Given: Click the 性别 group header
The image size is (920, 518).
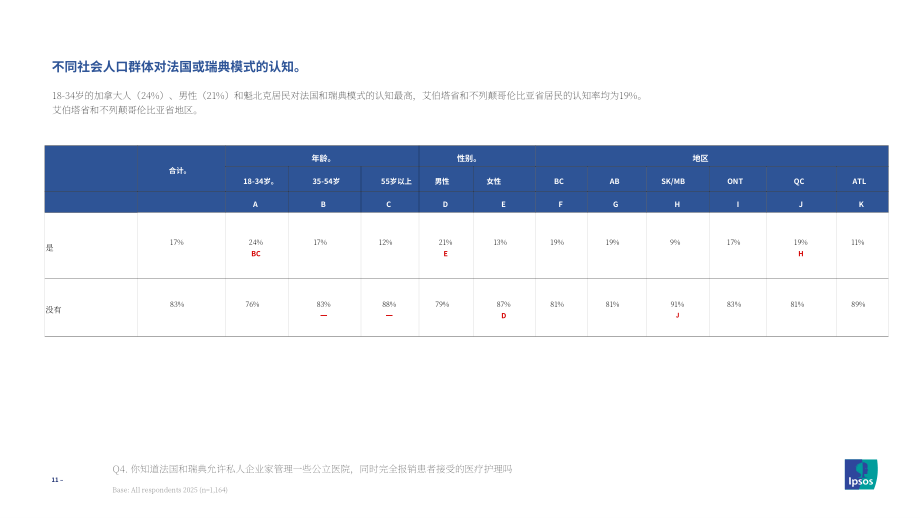Looking at the screenshot, I should pyautogui.click(x=466, y=158).
